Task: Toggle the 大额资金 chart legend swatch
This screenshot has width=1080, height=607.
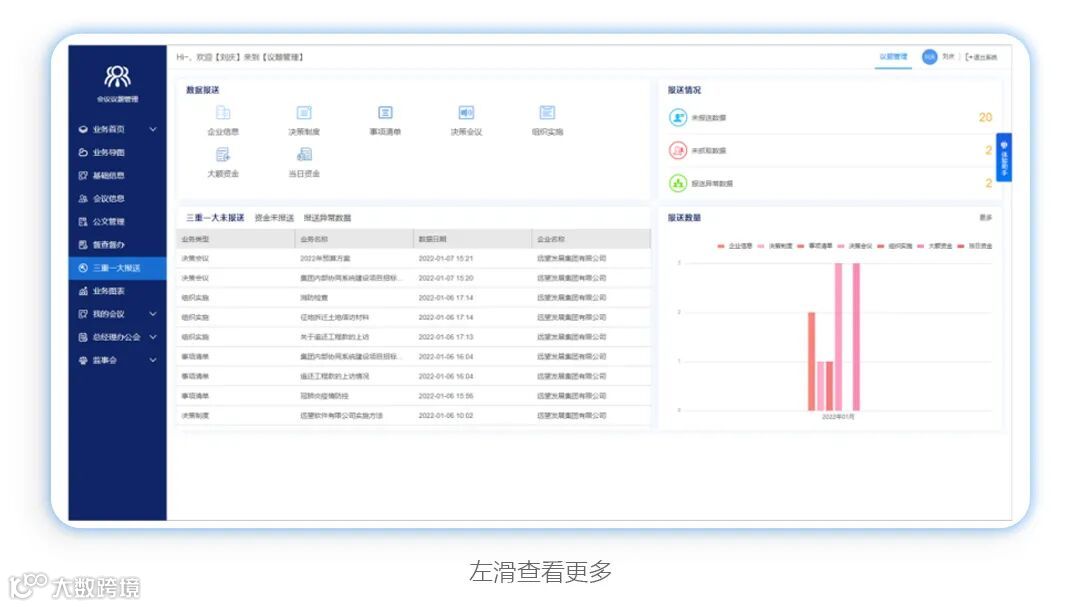Action: tap(921, 246)
